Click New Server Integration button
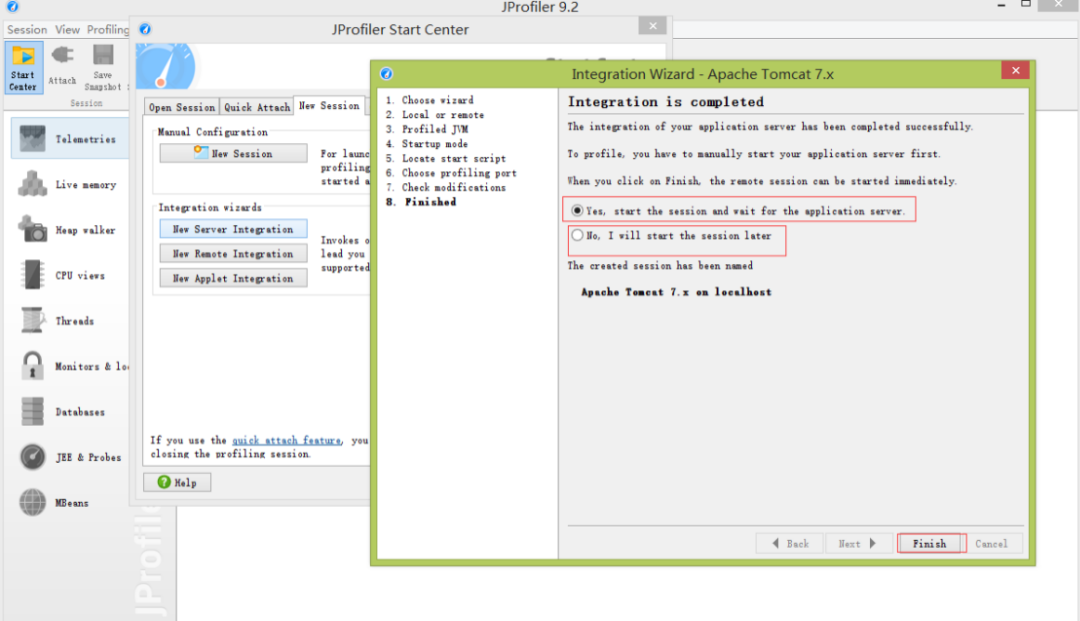 click(233, 229)
